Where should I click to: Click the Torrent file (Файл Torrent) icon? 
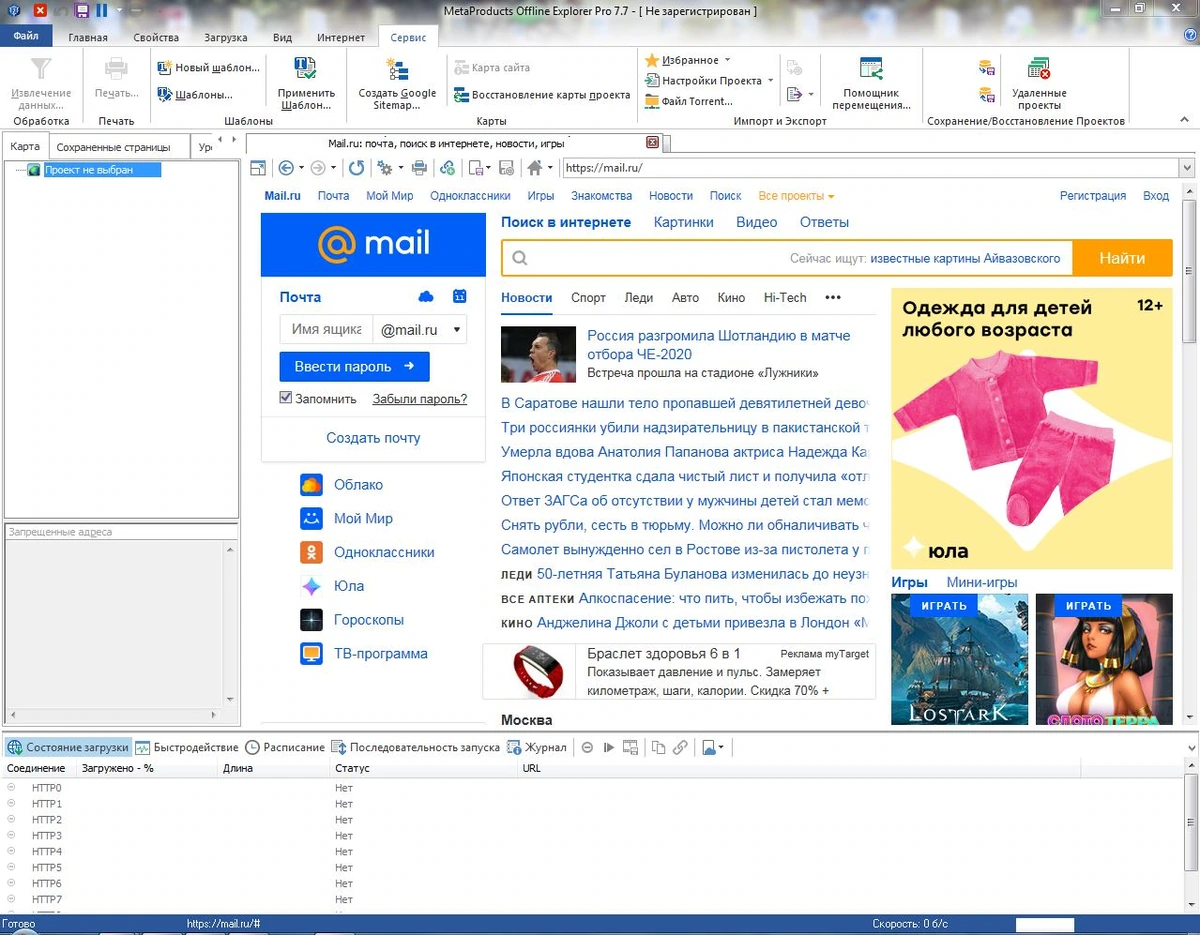click(652, 101)
